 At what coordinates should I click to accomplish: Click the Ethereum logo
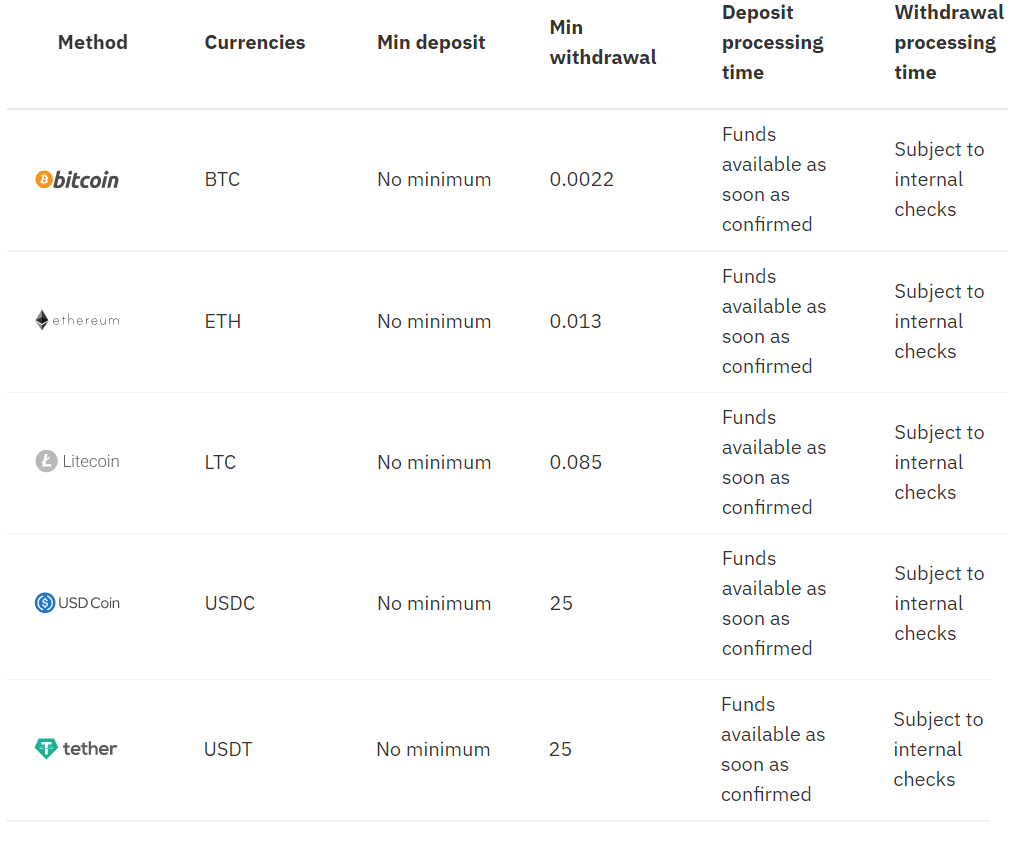(x=77, y=321)
